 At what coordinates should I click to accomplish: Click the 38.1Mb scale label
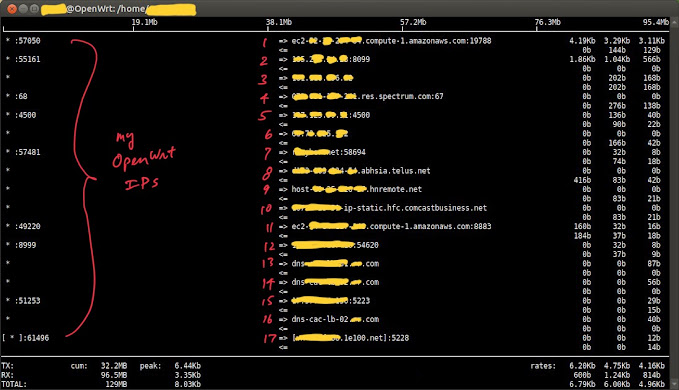click(x=279, y=22)
